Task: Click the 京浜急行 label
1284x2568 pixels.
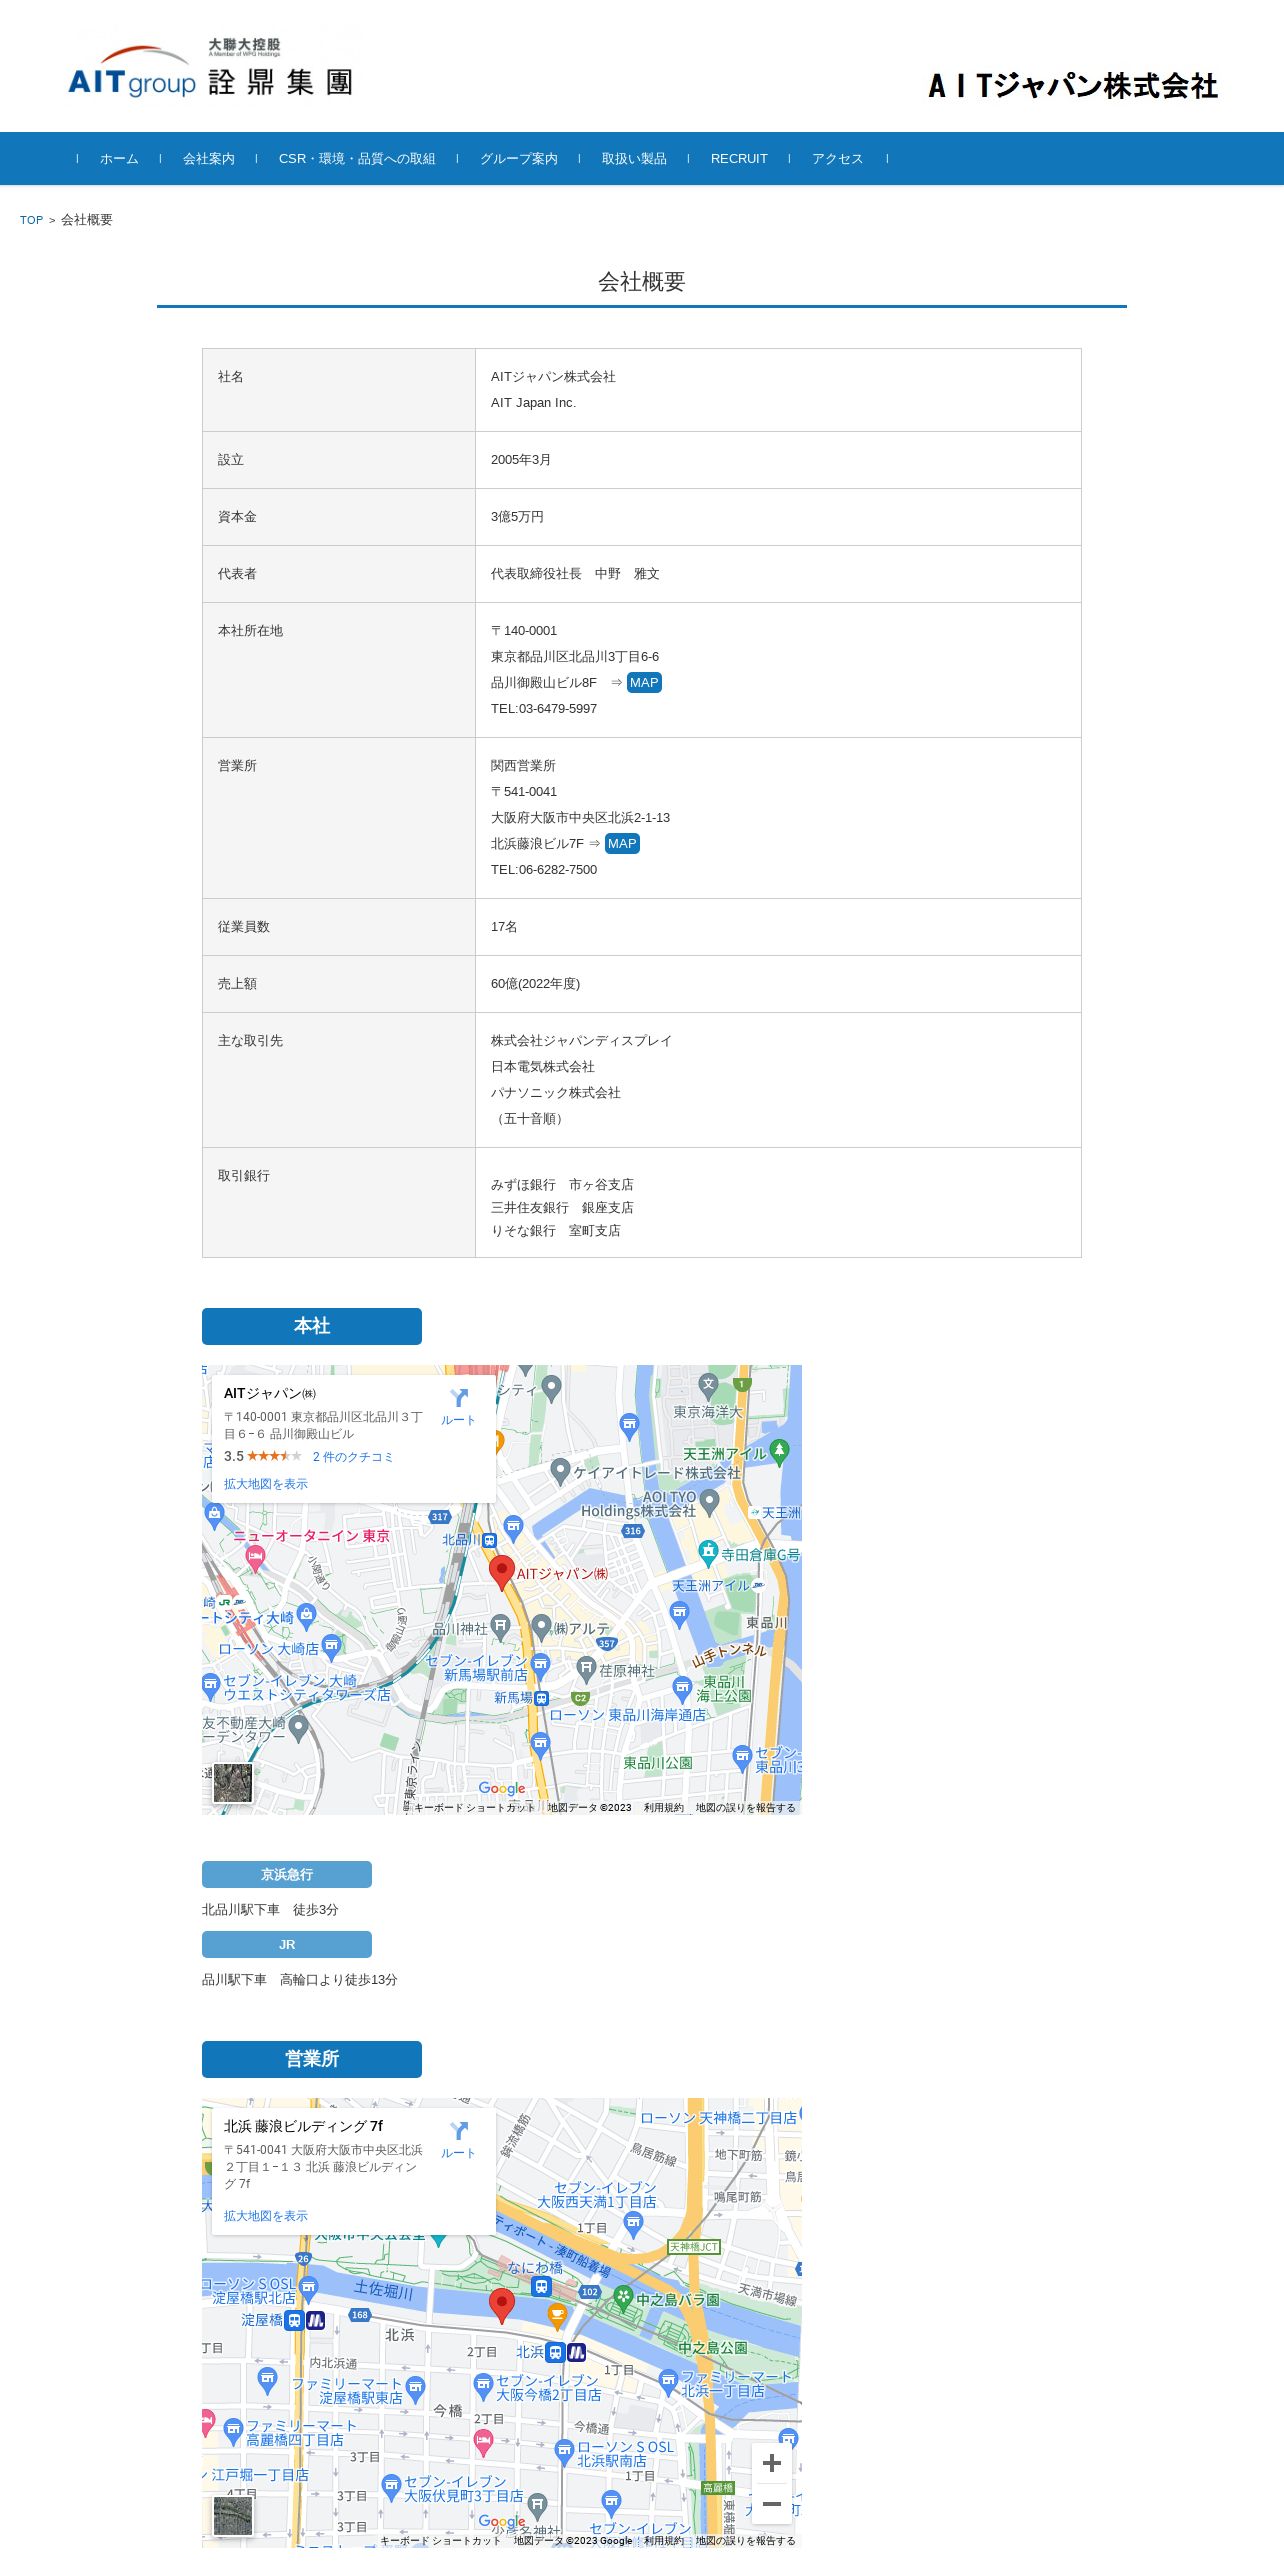Action: (x=287, y=1874)
